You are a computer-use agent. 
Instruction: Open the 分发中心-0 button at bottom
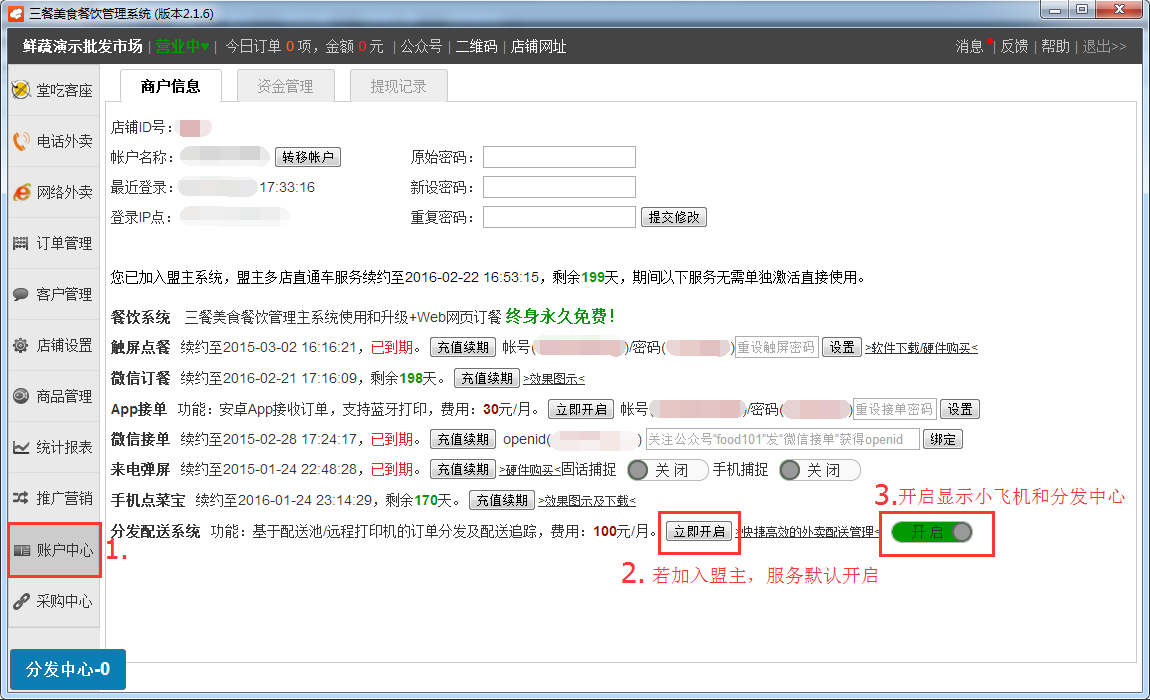(68, 669)
